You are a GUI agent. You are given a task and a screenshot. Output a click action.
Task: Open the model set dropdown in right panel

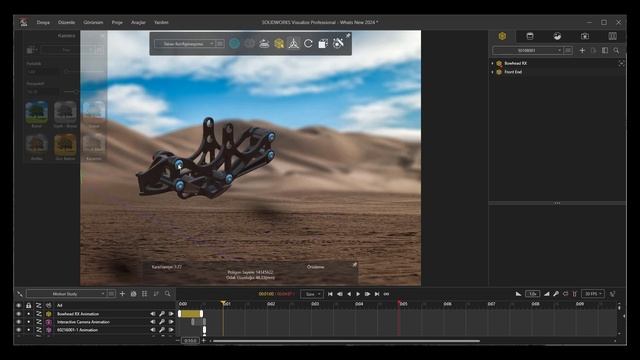pyautogui.click(x=527, y=51)
